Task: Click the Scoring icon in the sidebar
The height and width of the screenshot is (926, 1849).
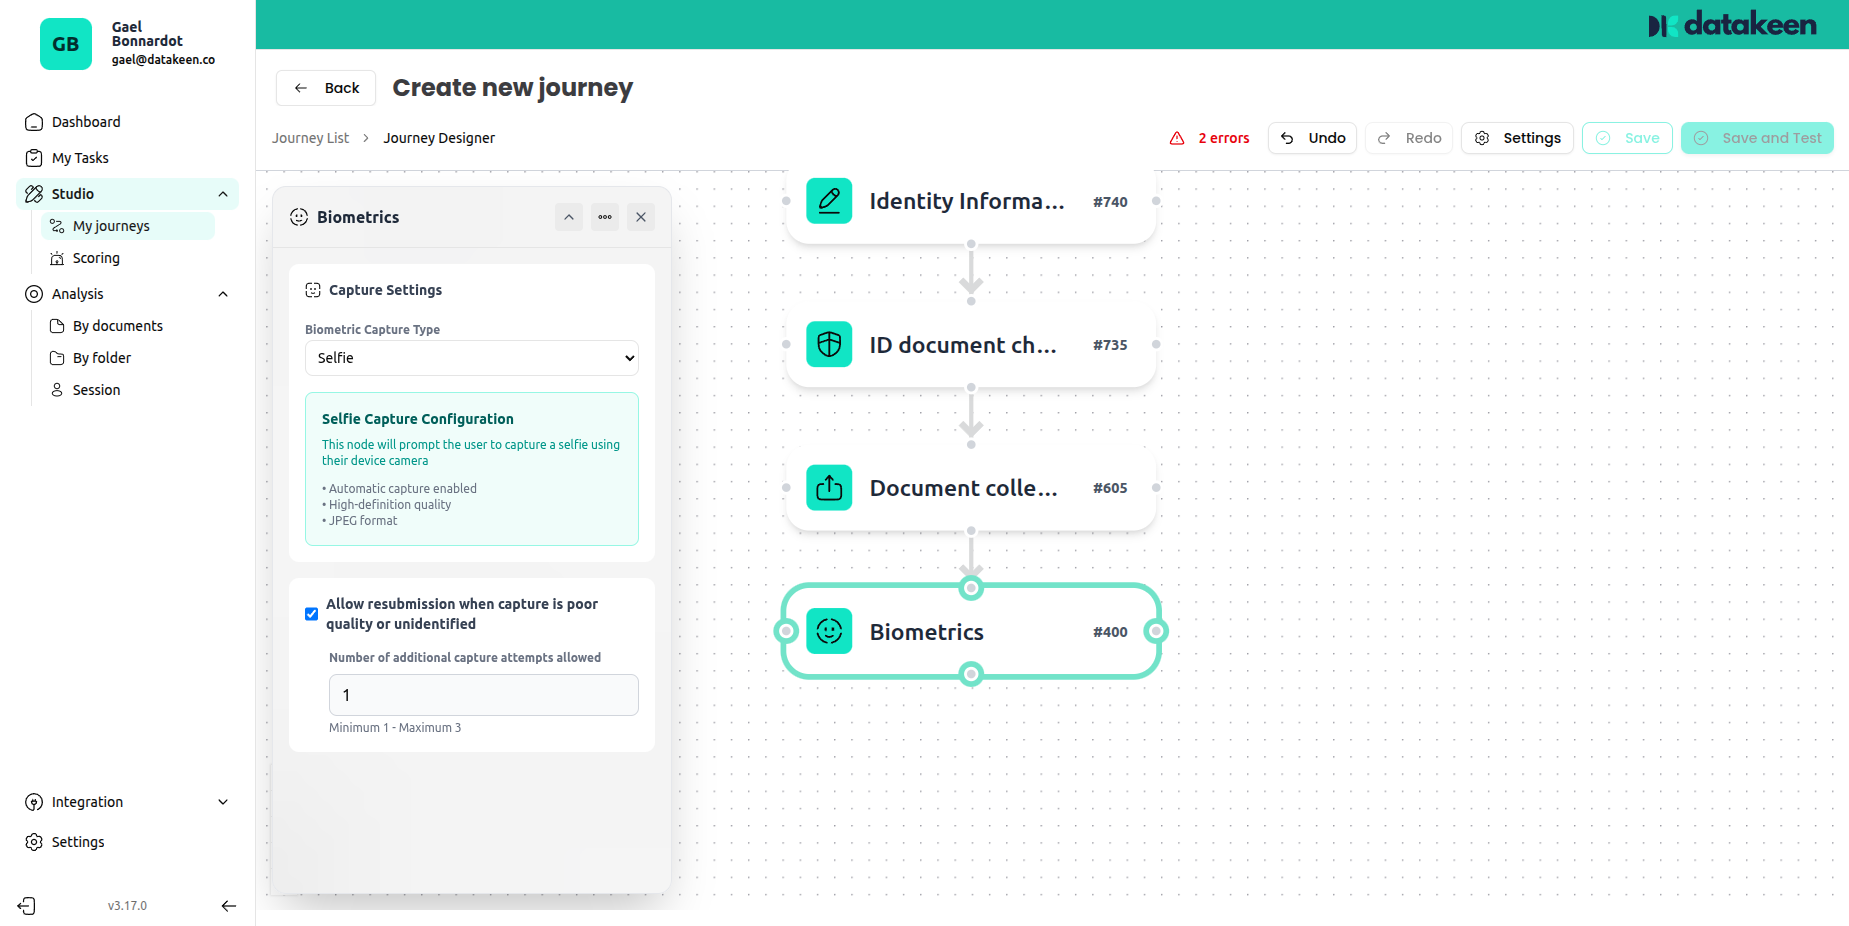Action: 57,258
